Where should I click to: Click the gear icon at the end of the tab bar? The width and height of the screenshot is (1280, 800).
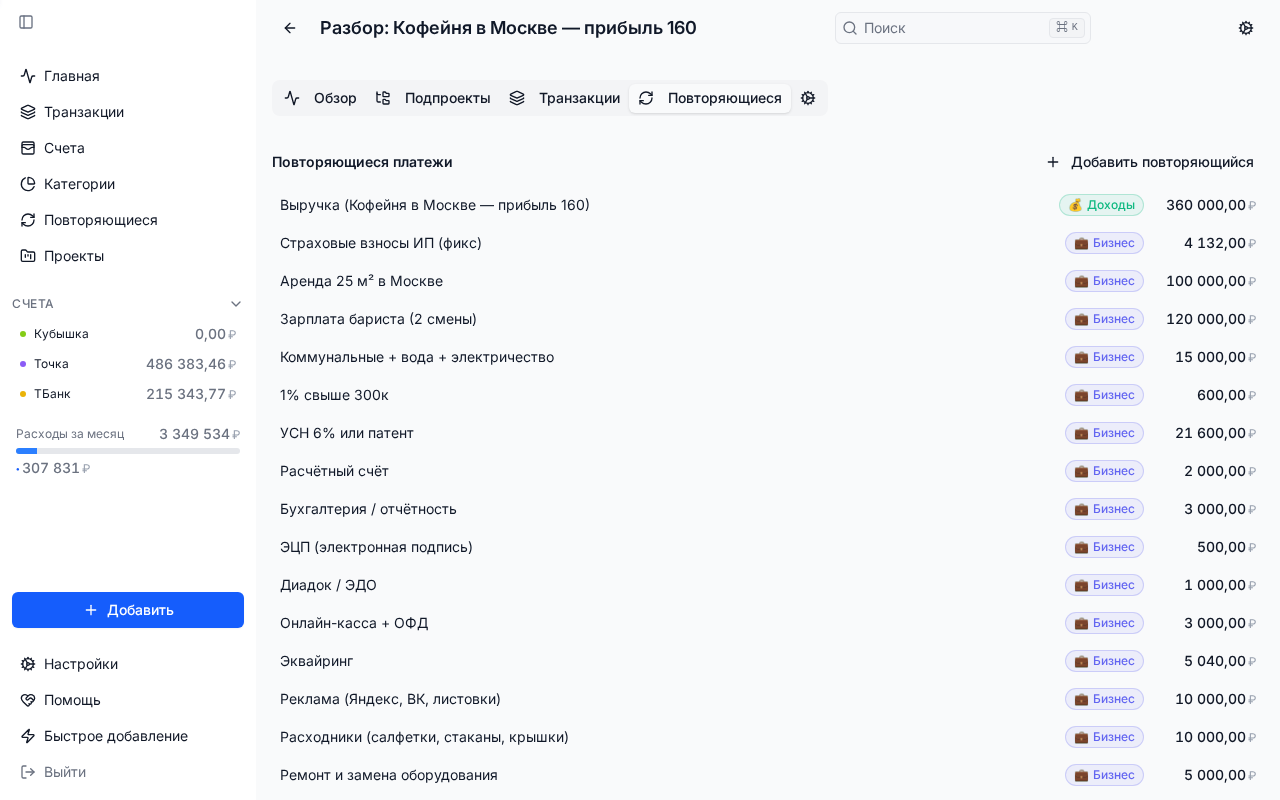point(808,98)
